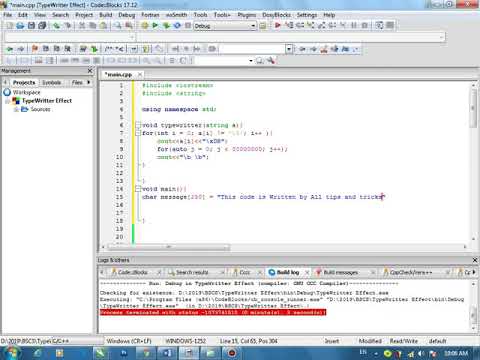The image size is (480, 360).
Task: Click the Copy toolbar icon
Action: [93, 25]
